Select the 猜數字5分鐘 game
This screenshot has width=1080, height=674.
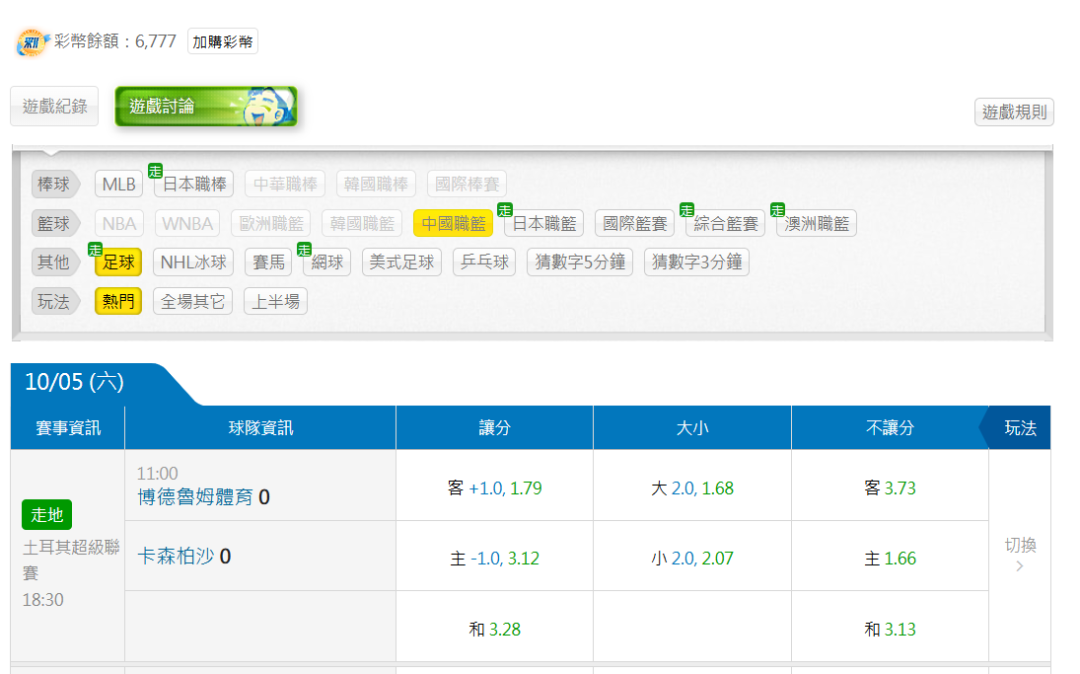[x=580, y=263]
